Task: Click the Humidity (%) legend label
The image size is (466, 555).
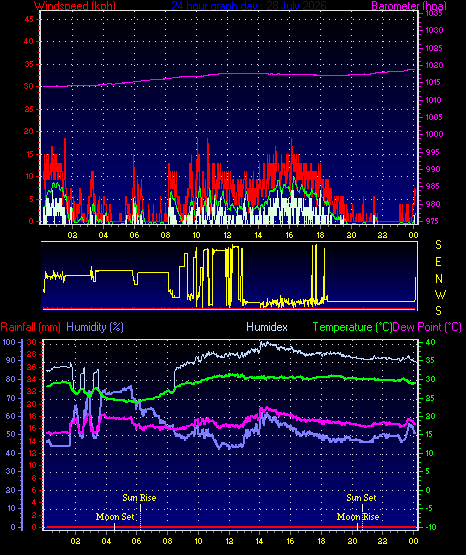Action: tap(95, 327)
